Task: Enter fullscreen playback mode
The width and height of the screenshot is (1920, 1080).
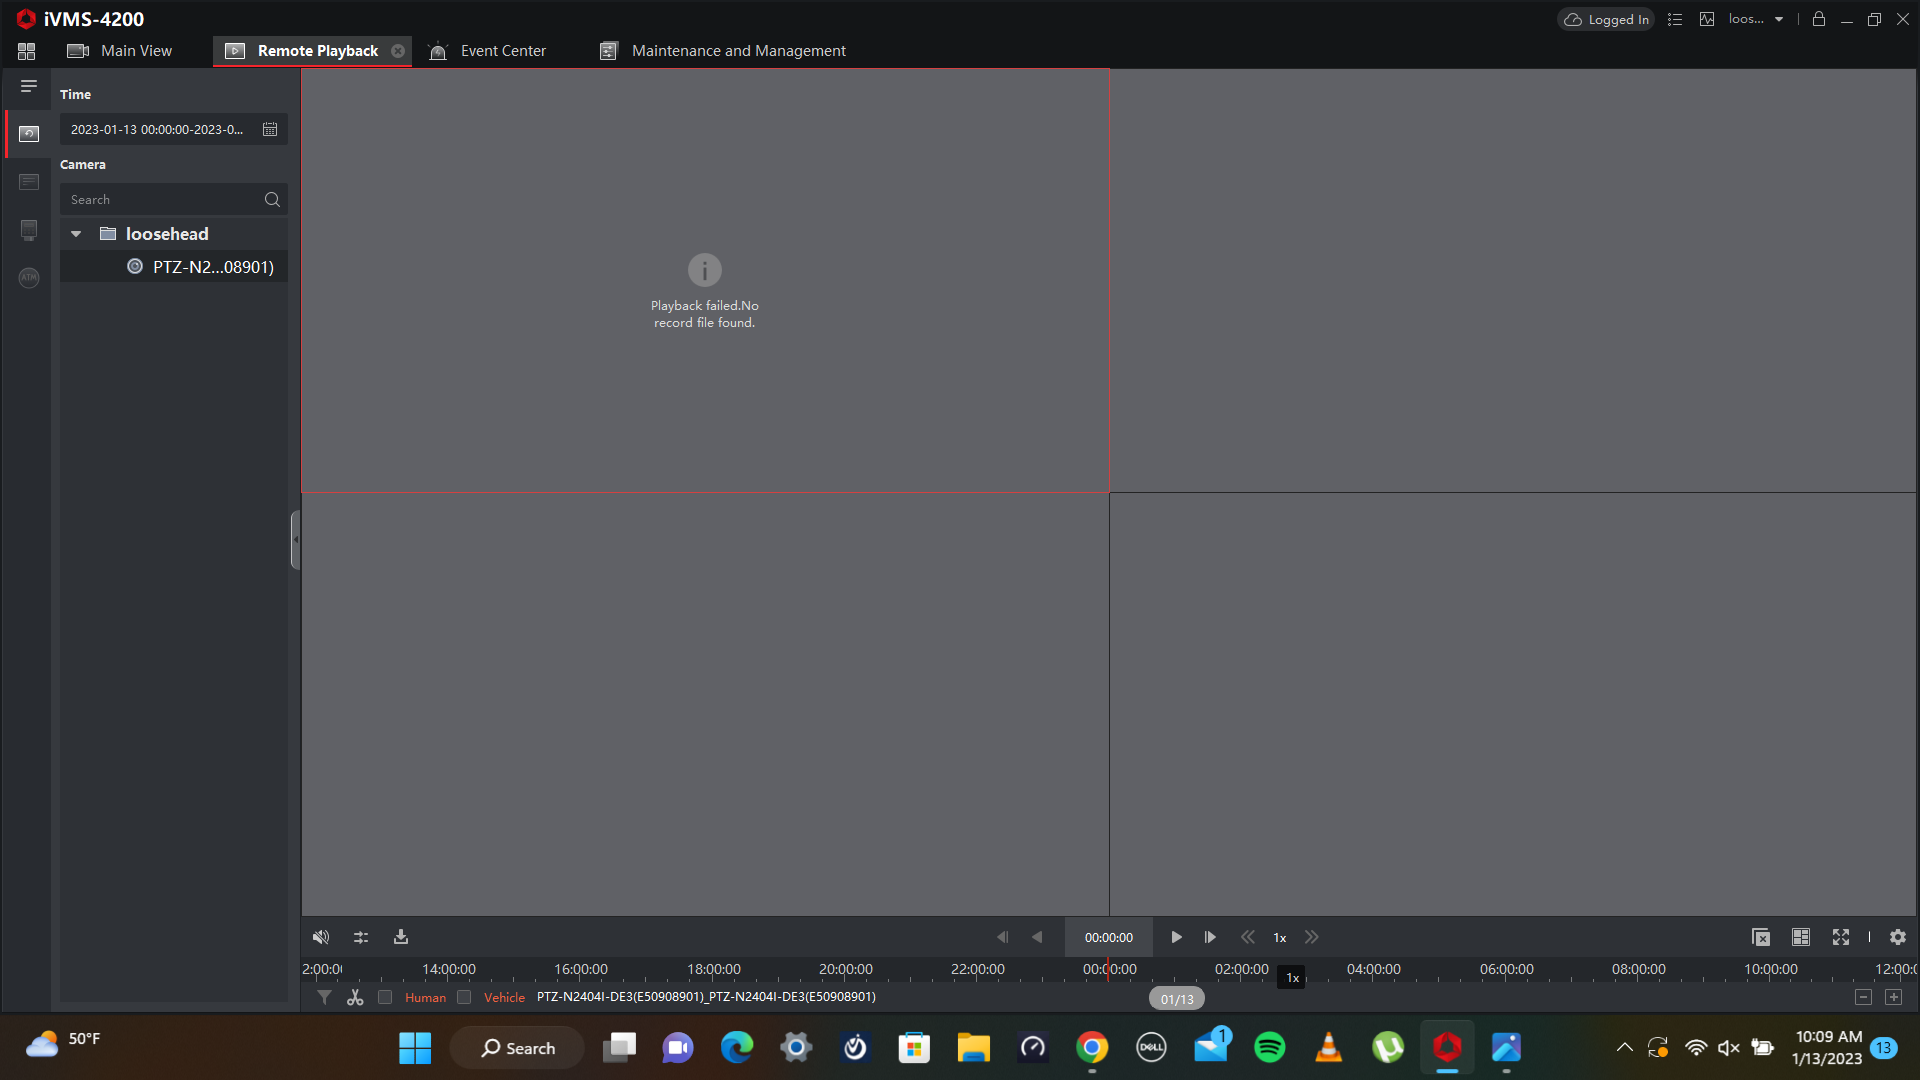Action: [1841, 937]
